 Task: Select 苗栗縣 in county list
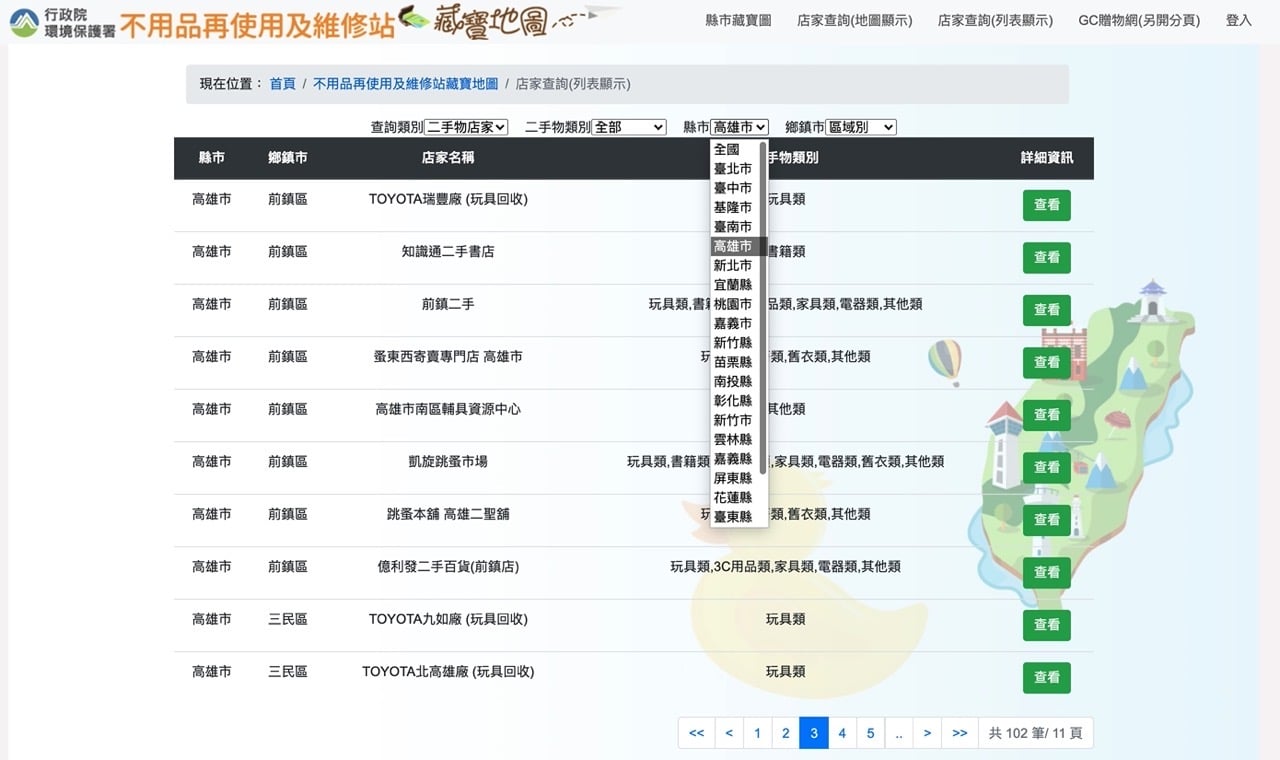click(x=735, y=362)
